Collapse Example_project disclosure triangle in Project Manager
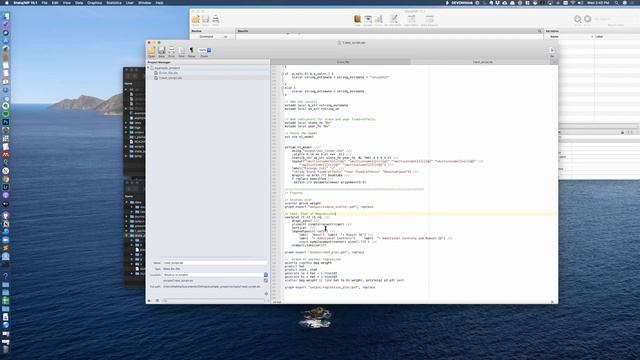 click(x=148, y=68)
